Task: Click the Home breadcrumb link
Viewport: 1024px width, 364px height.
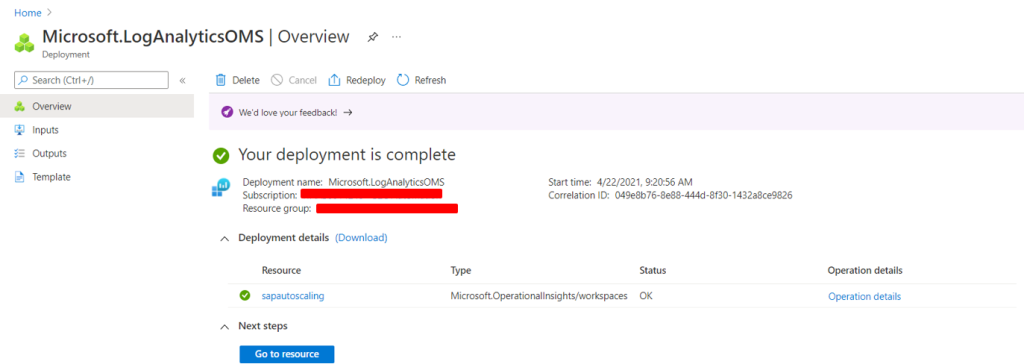Action: tap(27, 13)
